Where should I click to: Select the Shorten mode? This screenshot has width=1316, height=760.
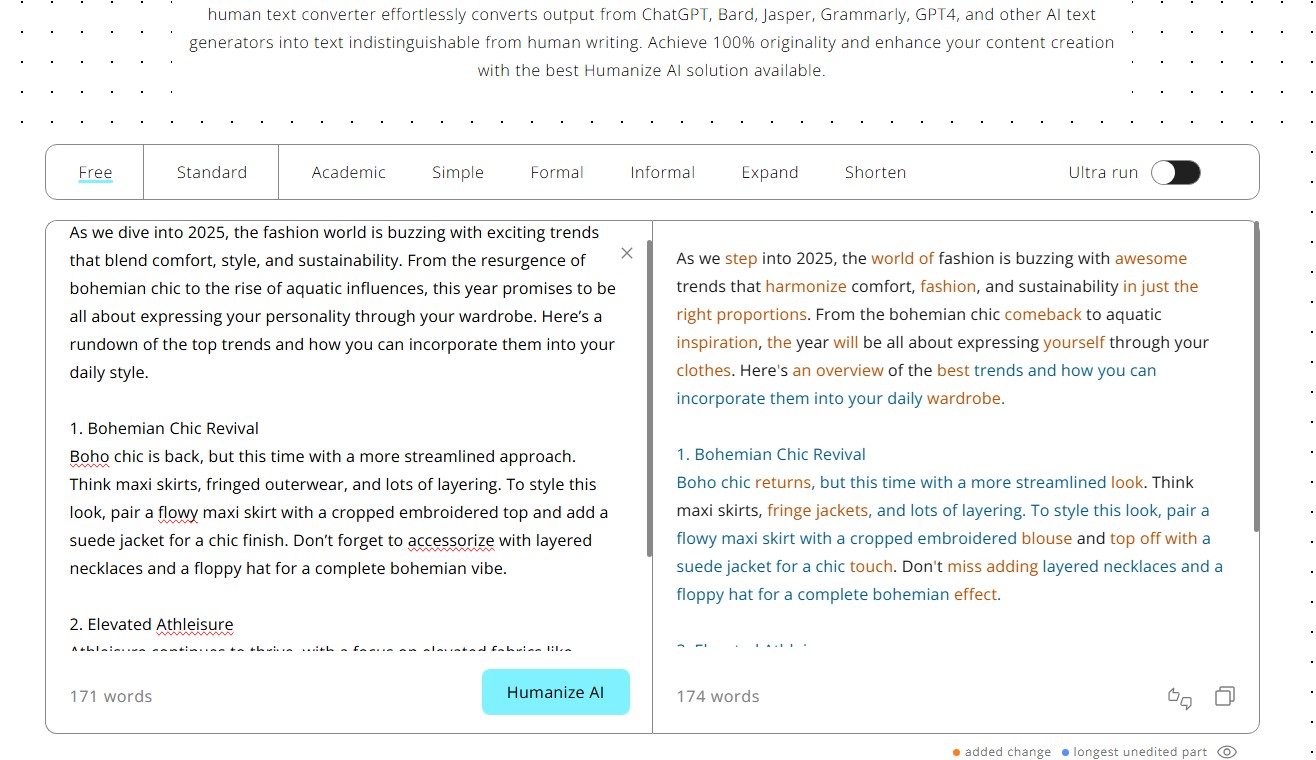click(875, 172)
